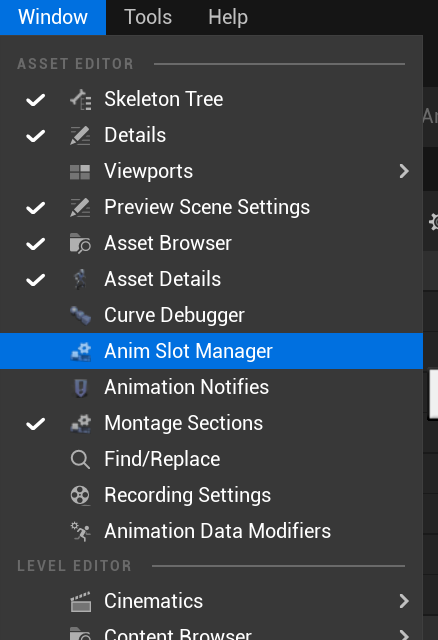Open the Help menu
Image resolution: width=438 pixels, height=640 pixels.
pos(228,17)
